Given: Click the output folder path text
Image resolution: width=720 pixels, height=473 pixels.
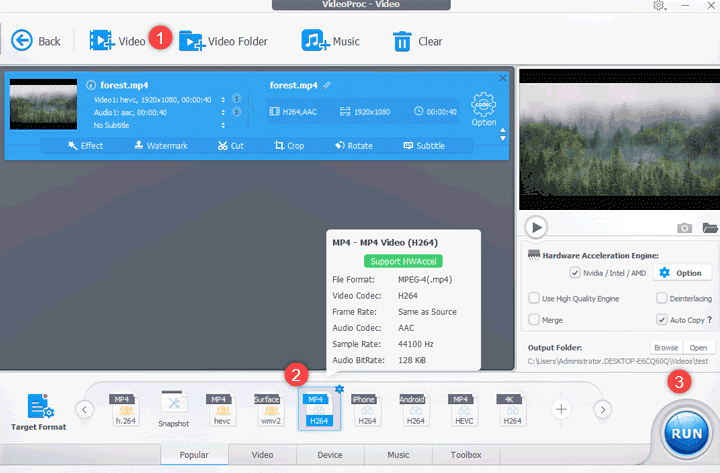Looking at the screenshot, I should 618,361.
